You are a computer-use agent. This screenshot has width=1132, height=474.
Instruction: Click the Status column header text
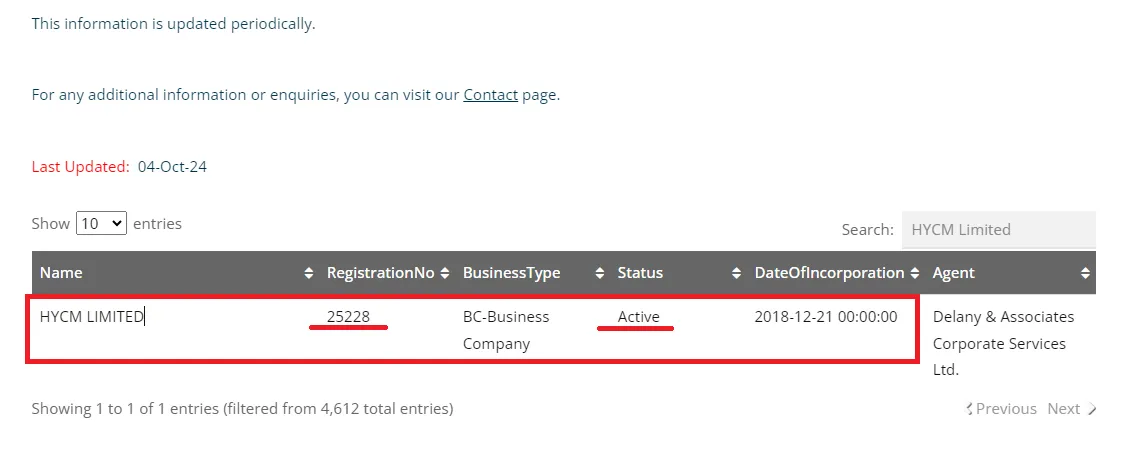pyautogui.click(x=640, y=273)
